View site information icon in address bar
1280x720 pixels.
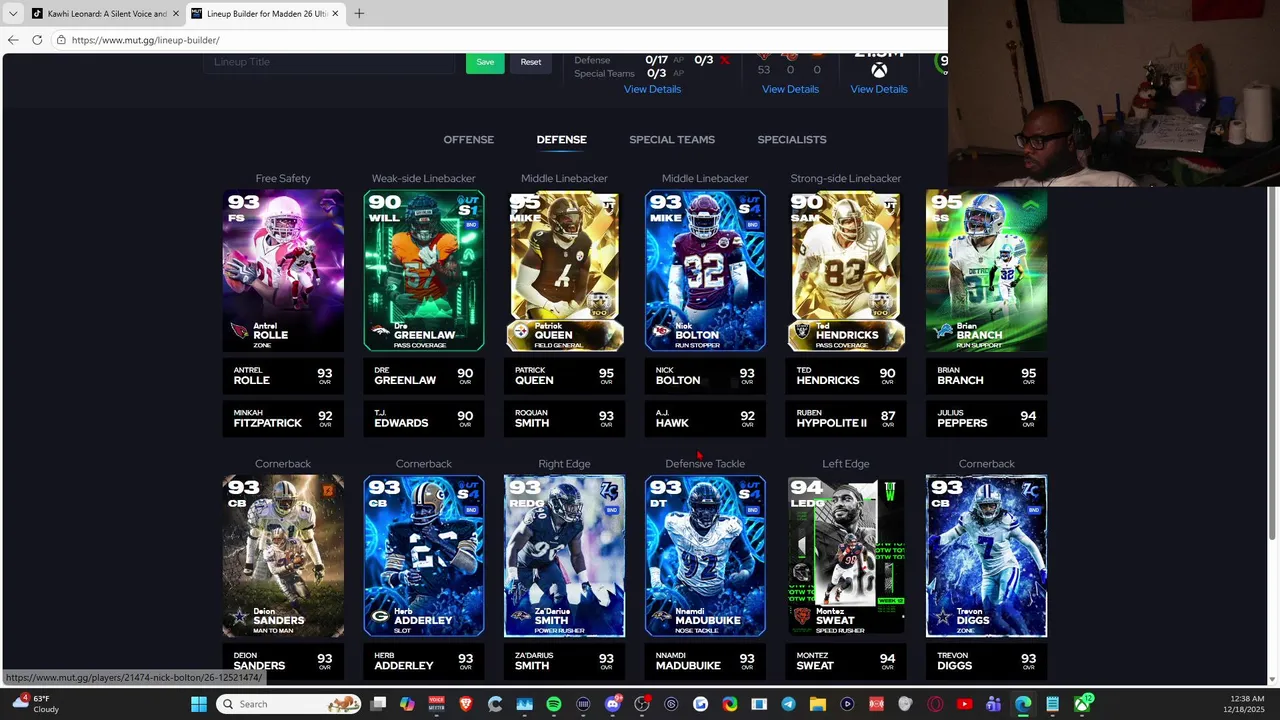pos(61,40)
